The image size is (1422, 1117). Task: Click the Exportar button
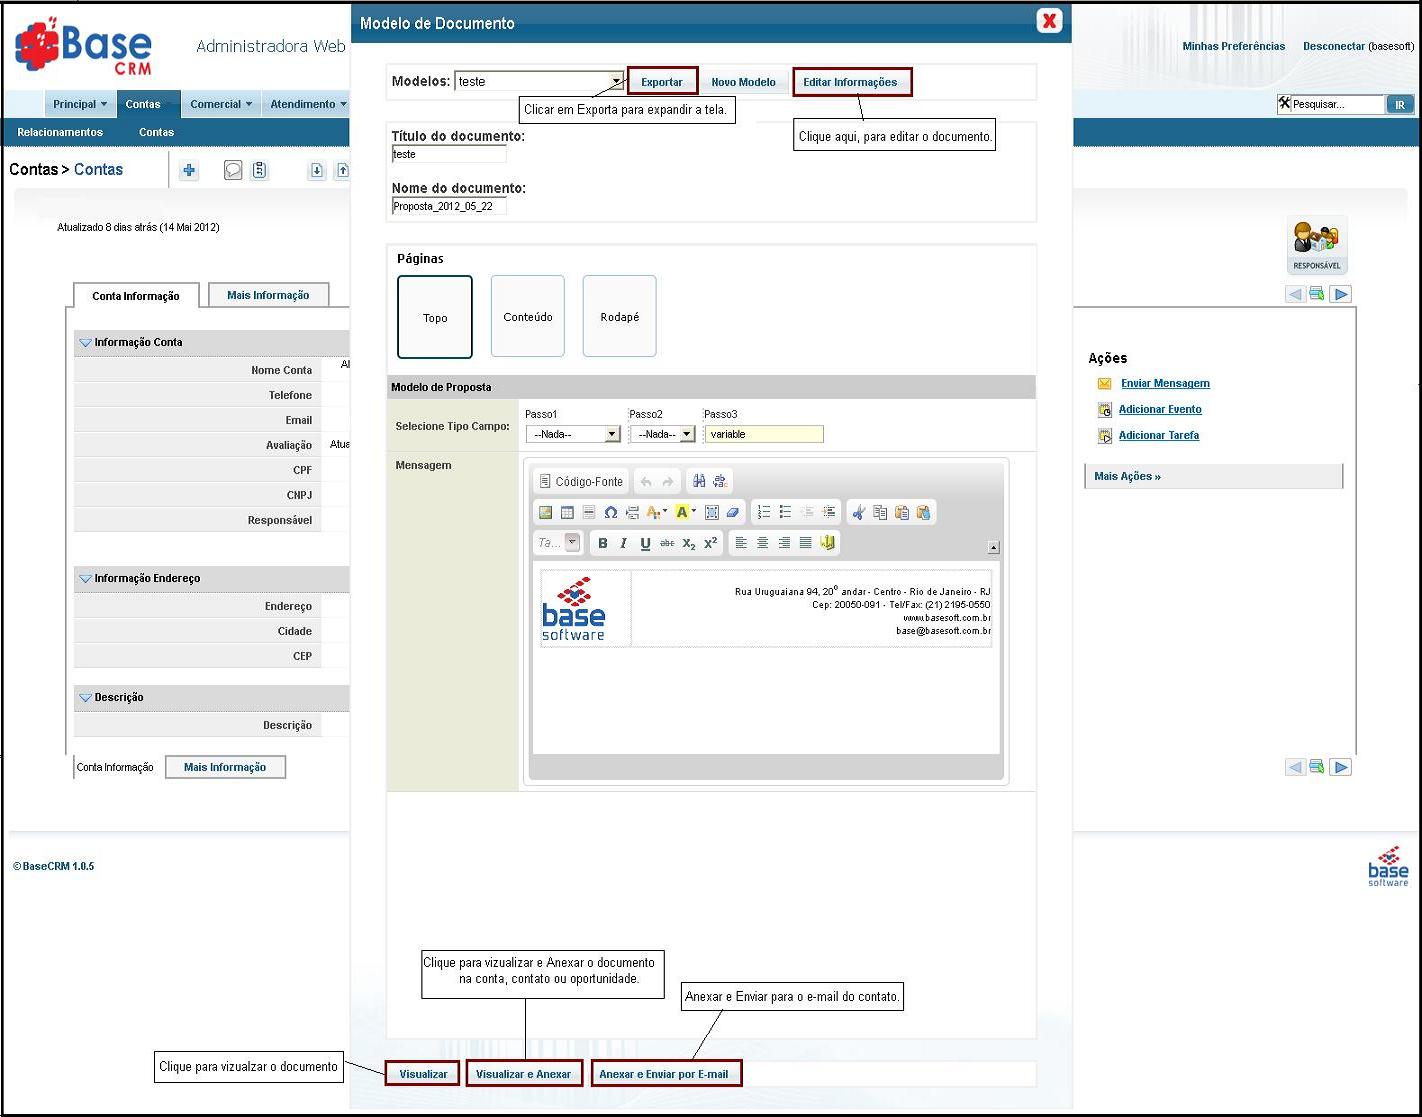(x=662, y=81)
